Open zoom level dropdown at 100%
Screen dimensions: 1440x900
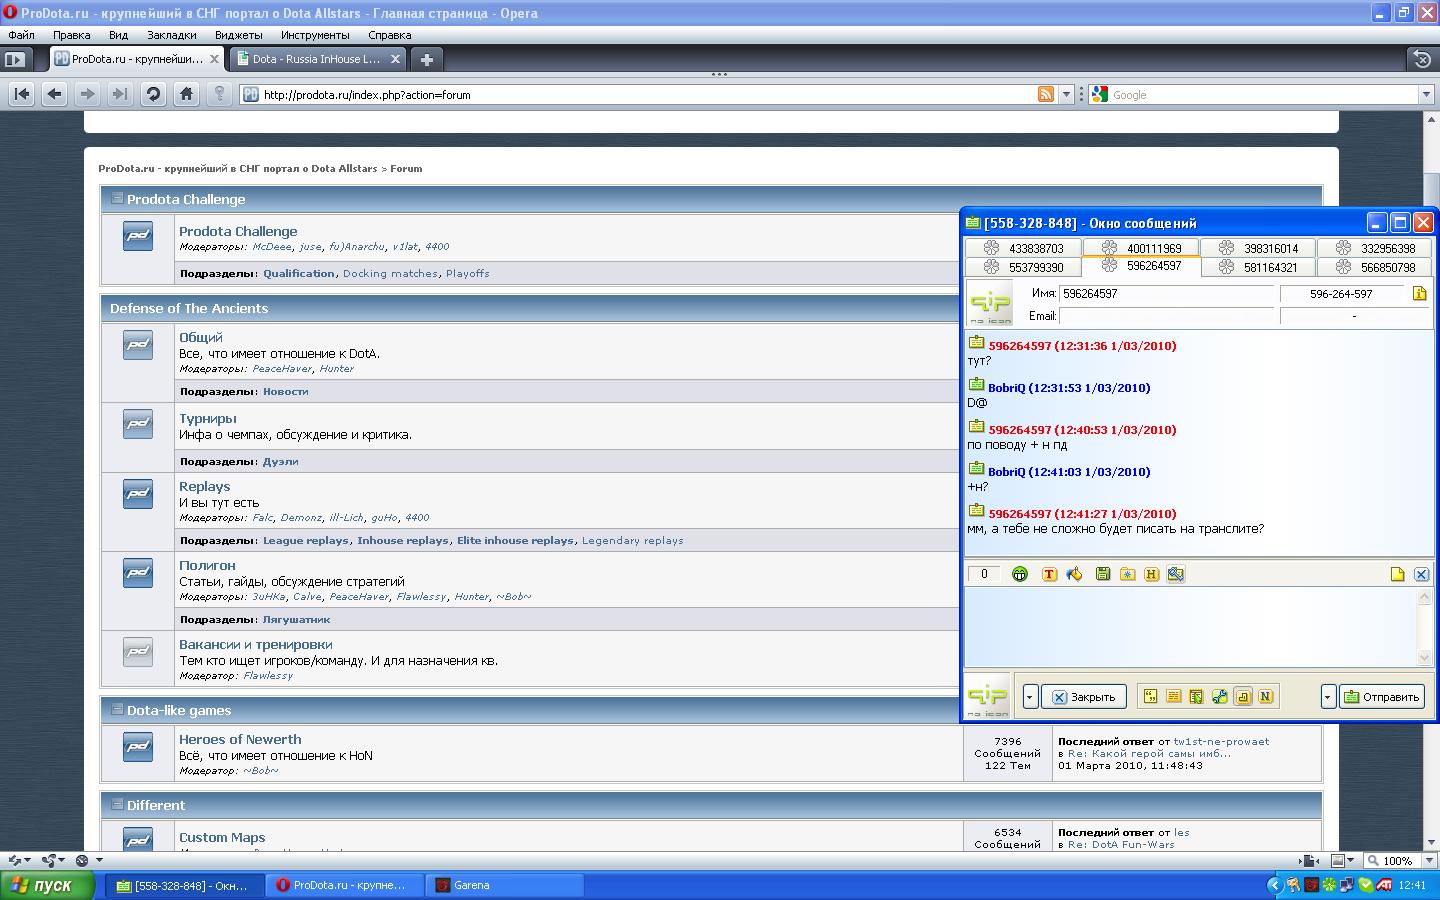(x=1427, y=860)
